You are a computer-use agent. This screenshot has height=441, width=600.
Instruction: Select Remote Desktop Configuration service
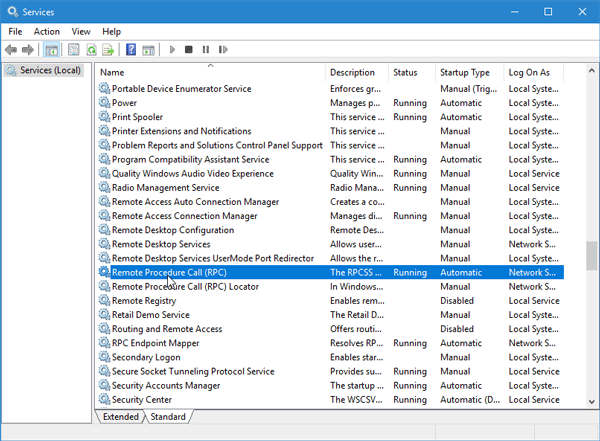pos(173,230)
